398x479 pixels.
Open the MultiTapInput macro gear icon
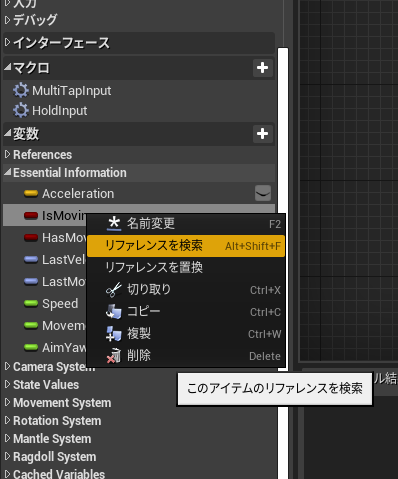point(21,91)
